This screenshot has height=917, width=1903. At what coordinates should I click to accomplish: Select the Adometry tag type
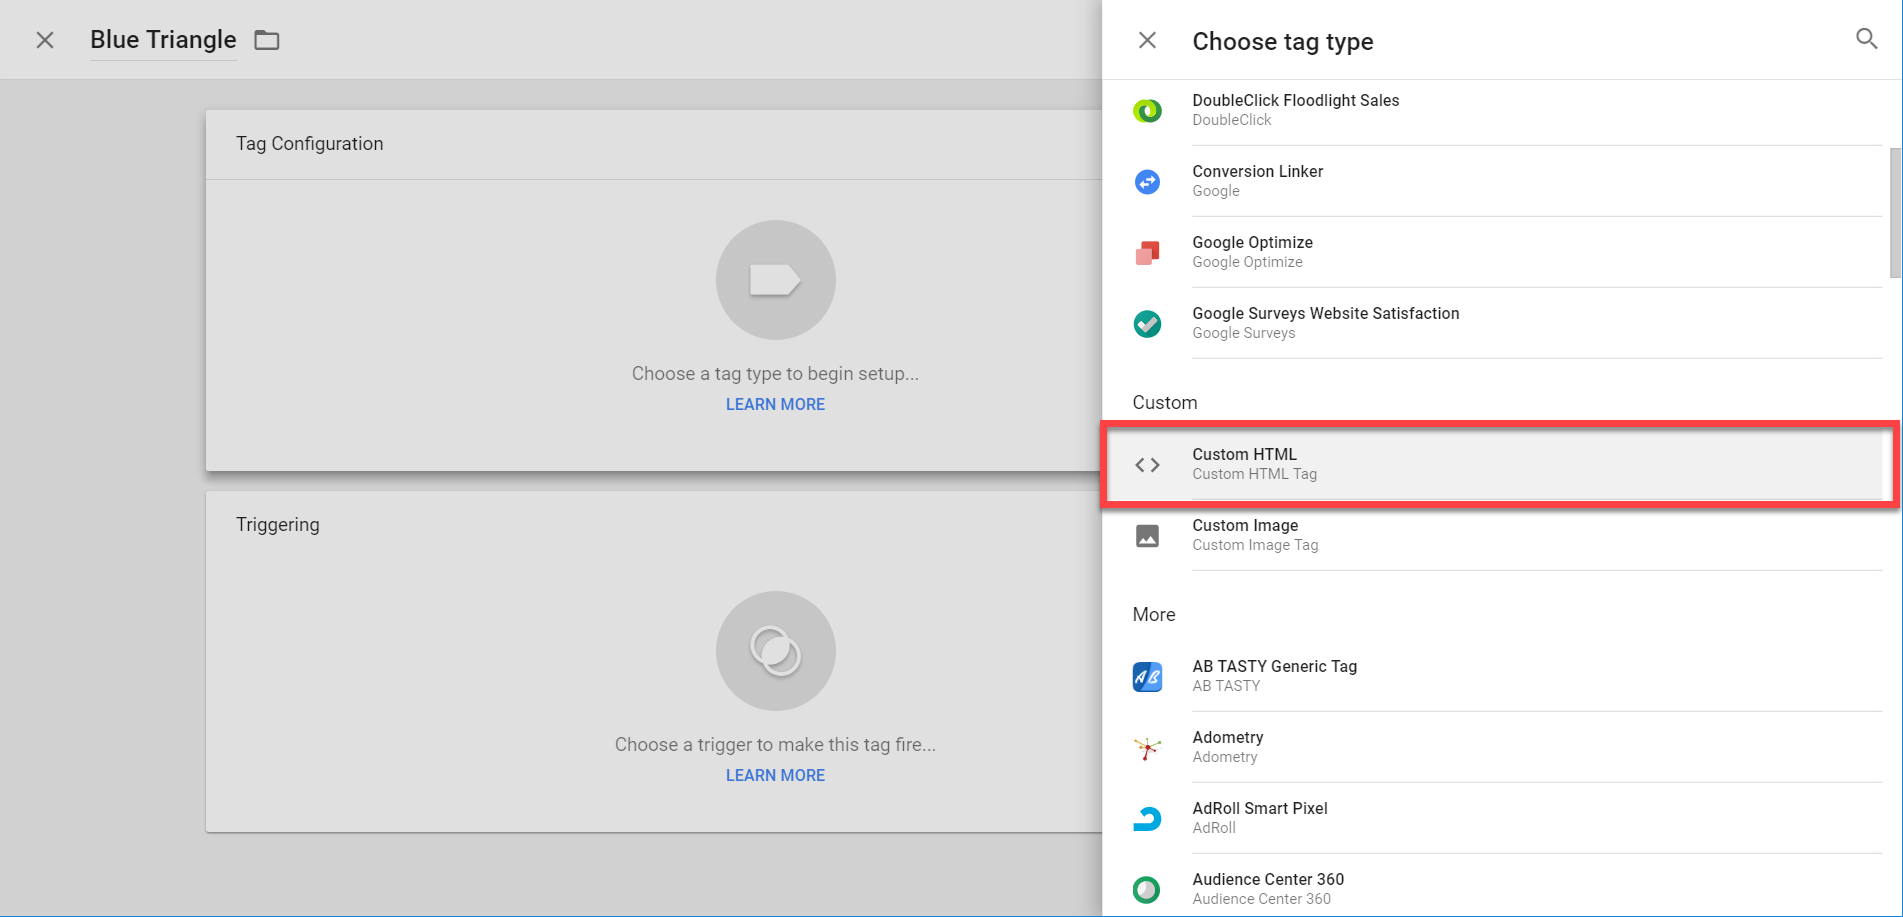click(x=1492, y=747)
